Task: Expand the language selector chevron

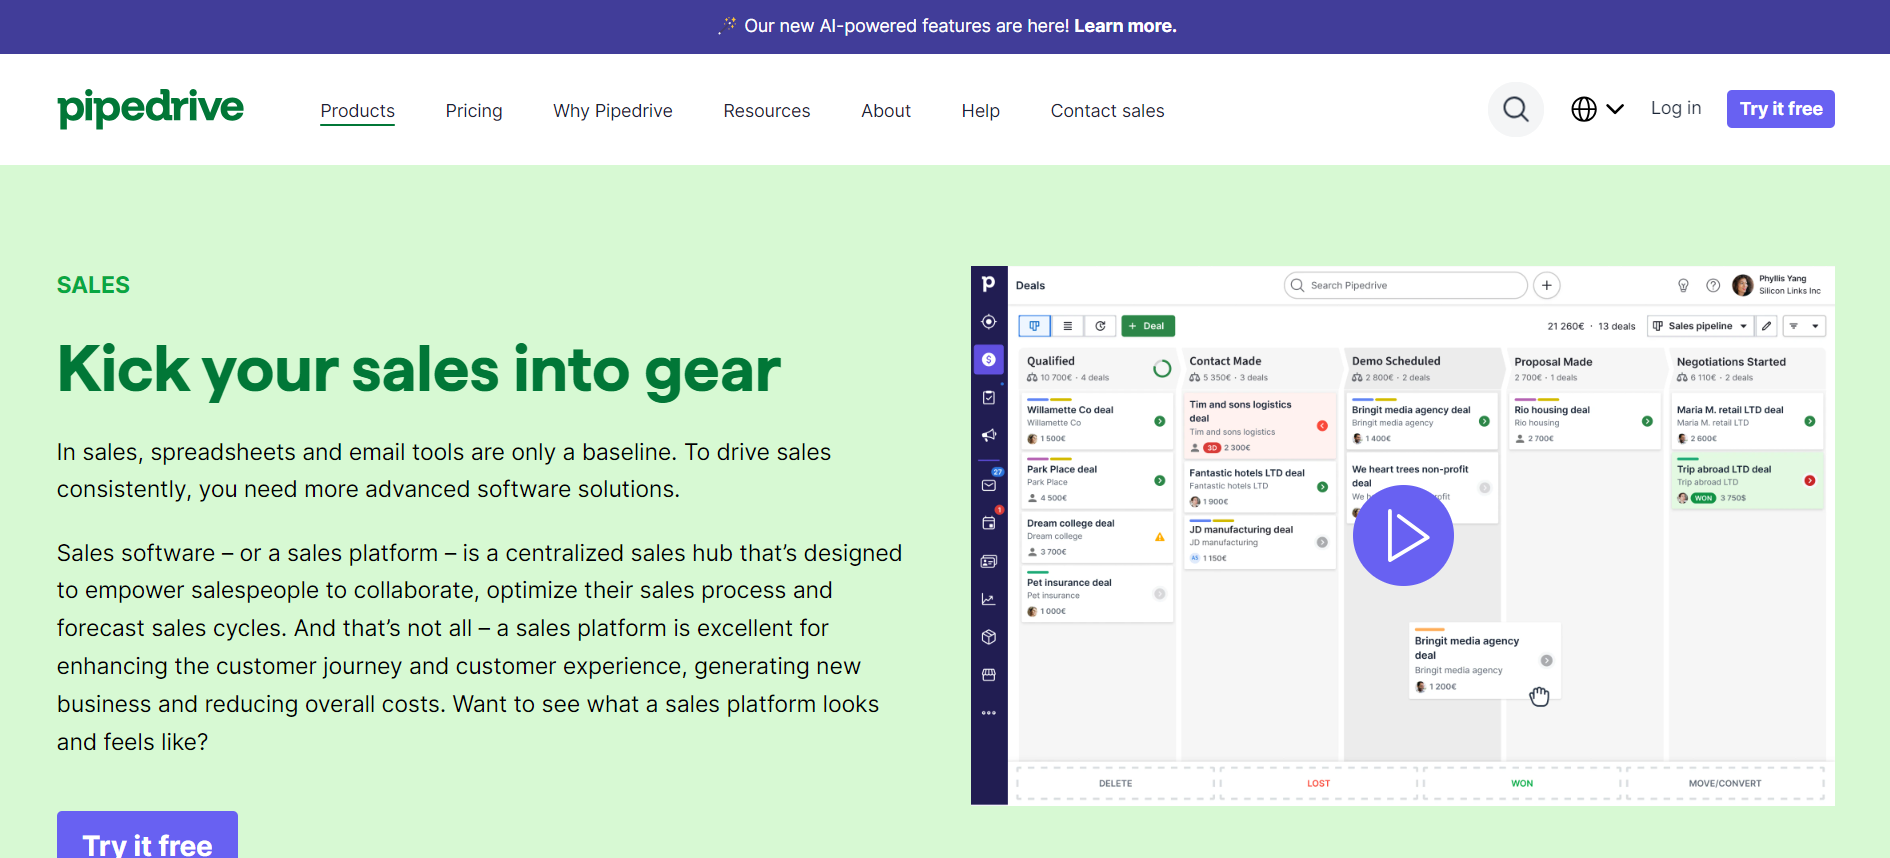Action: (x=1615, y=109)
